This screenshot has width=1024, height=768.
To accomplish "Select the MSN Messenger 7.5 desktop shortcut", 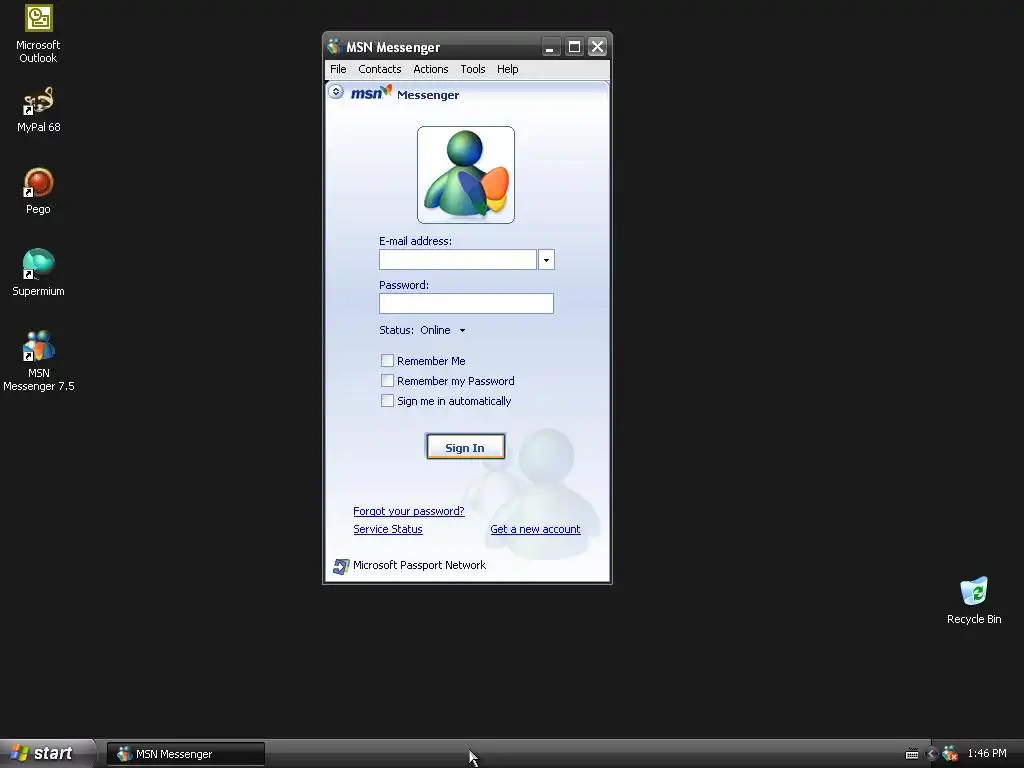I will pyautogui.click(x=39, y=361).
